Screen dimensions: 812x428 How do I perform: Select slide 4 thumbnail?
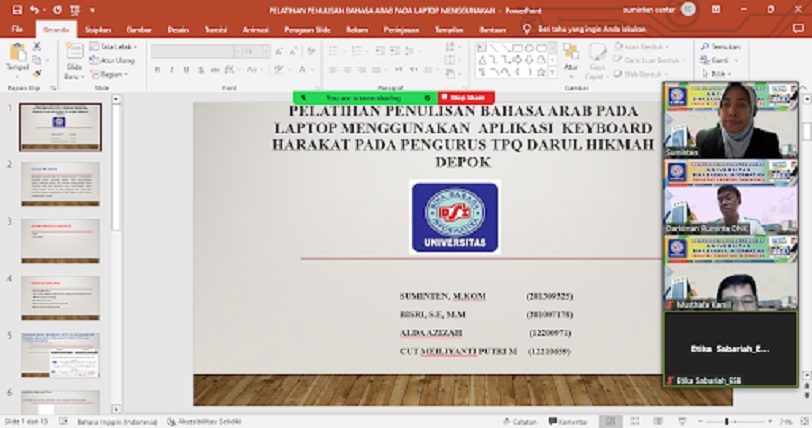(x=60, y=298)
